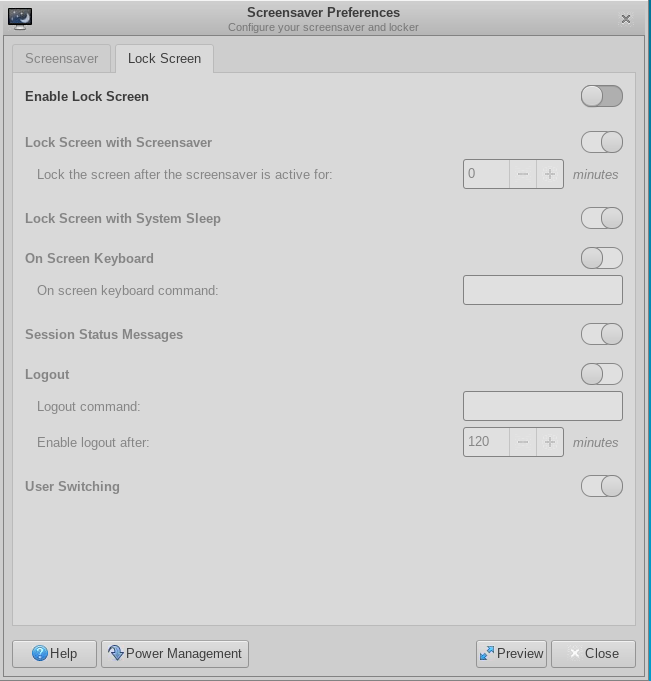Toggle Lock Screen with Screensaver switch

tap(601, 142)
